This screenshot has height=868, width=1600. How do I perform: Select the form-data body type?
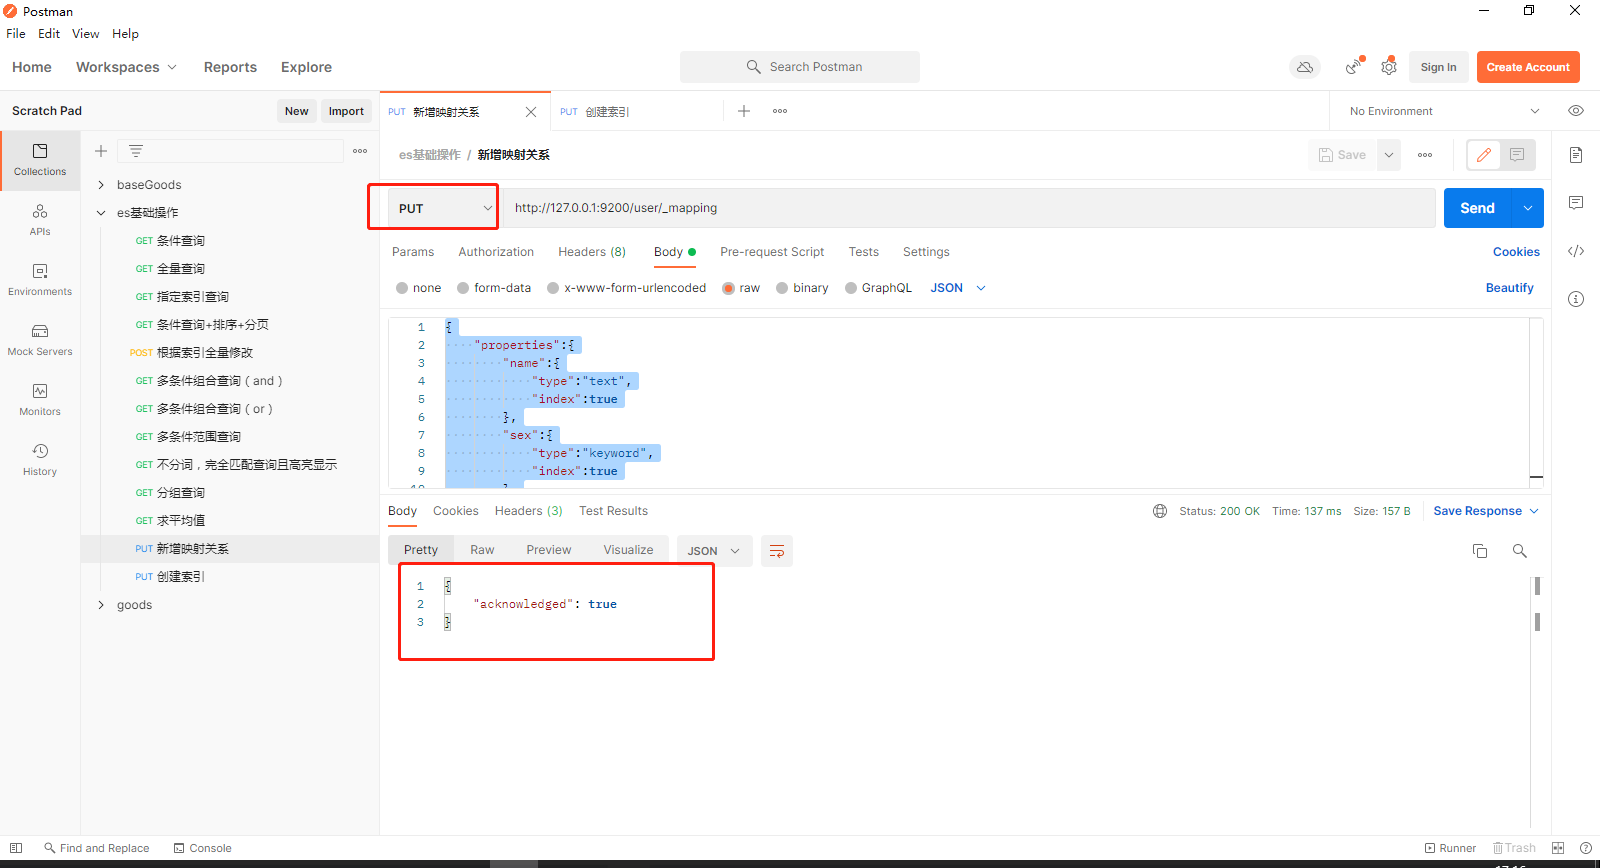463,288
